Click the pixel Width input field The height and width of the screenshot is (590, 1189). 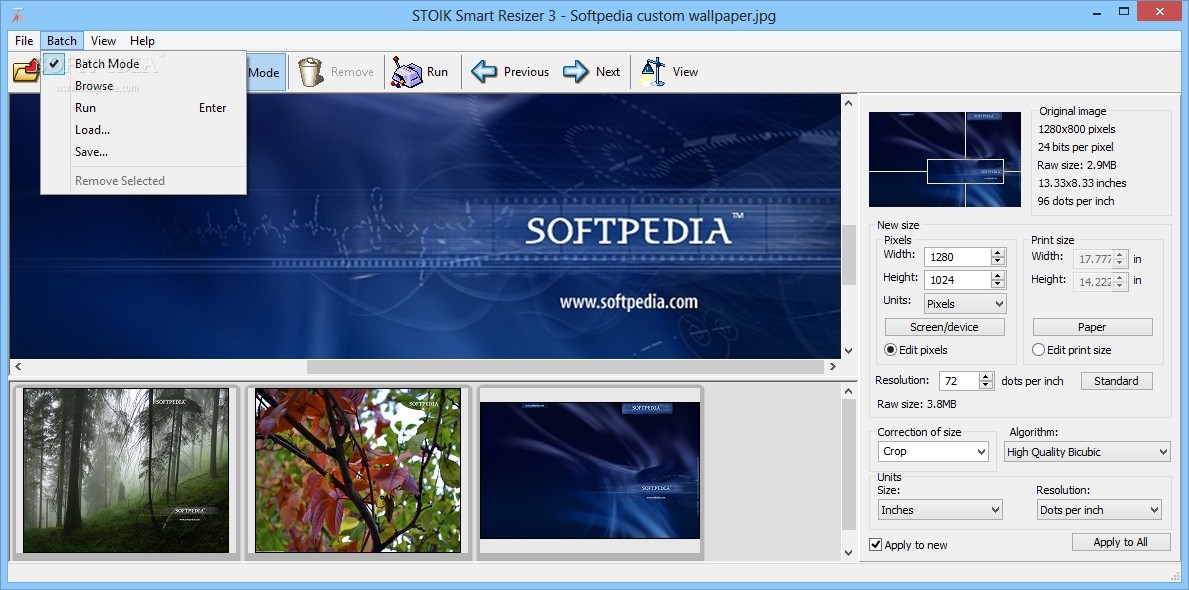[x=958, y=257]
